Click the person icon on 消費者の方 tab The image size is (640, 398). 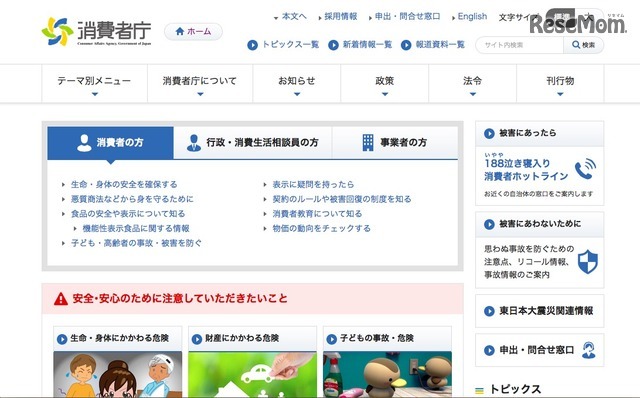(84, 143)
